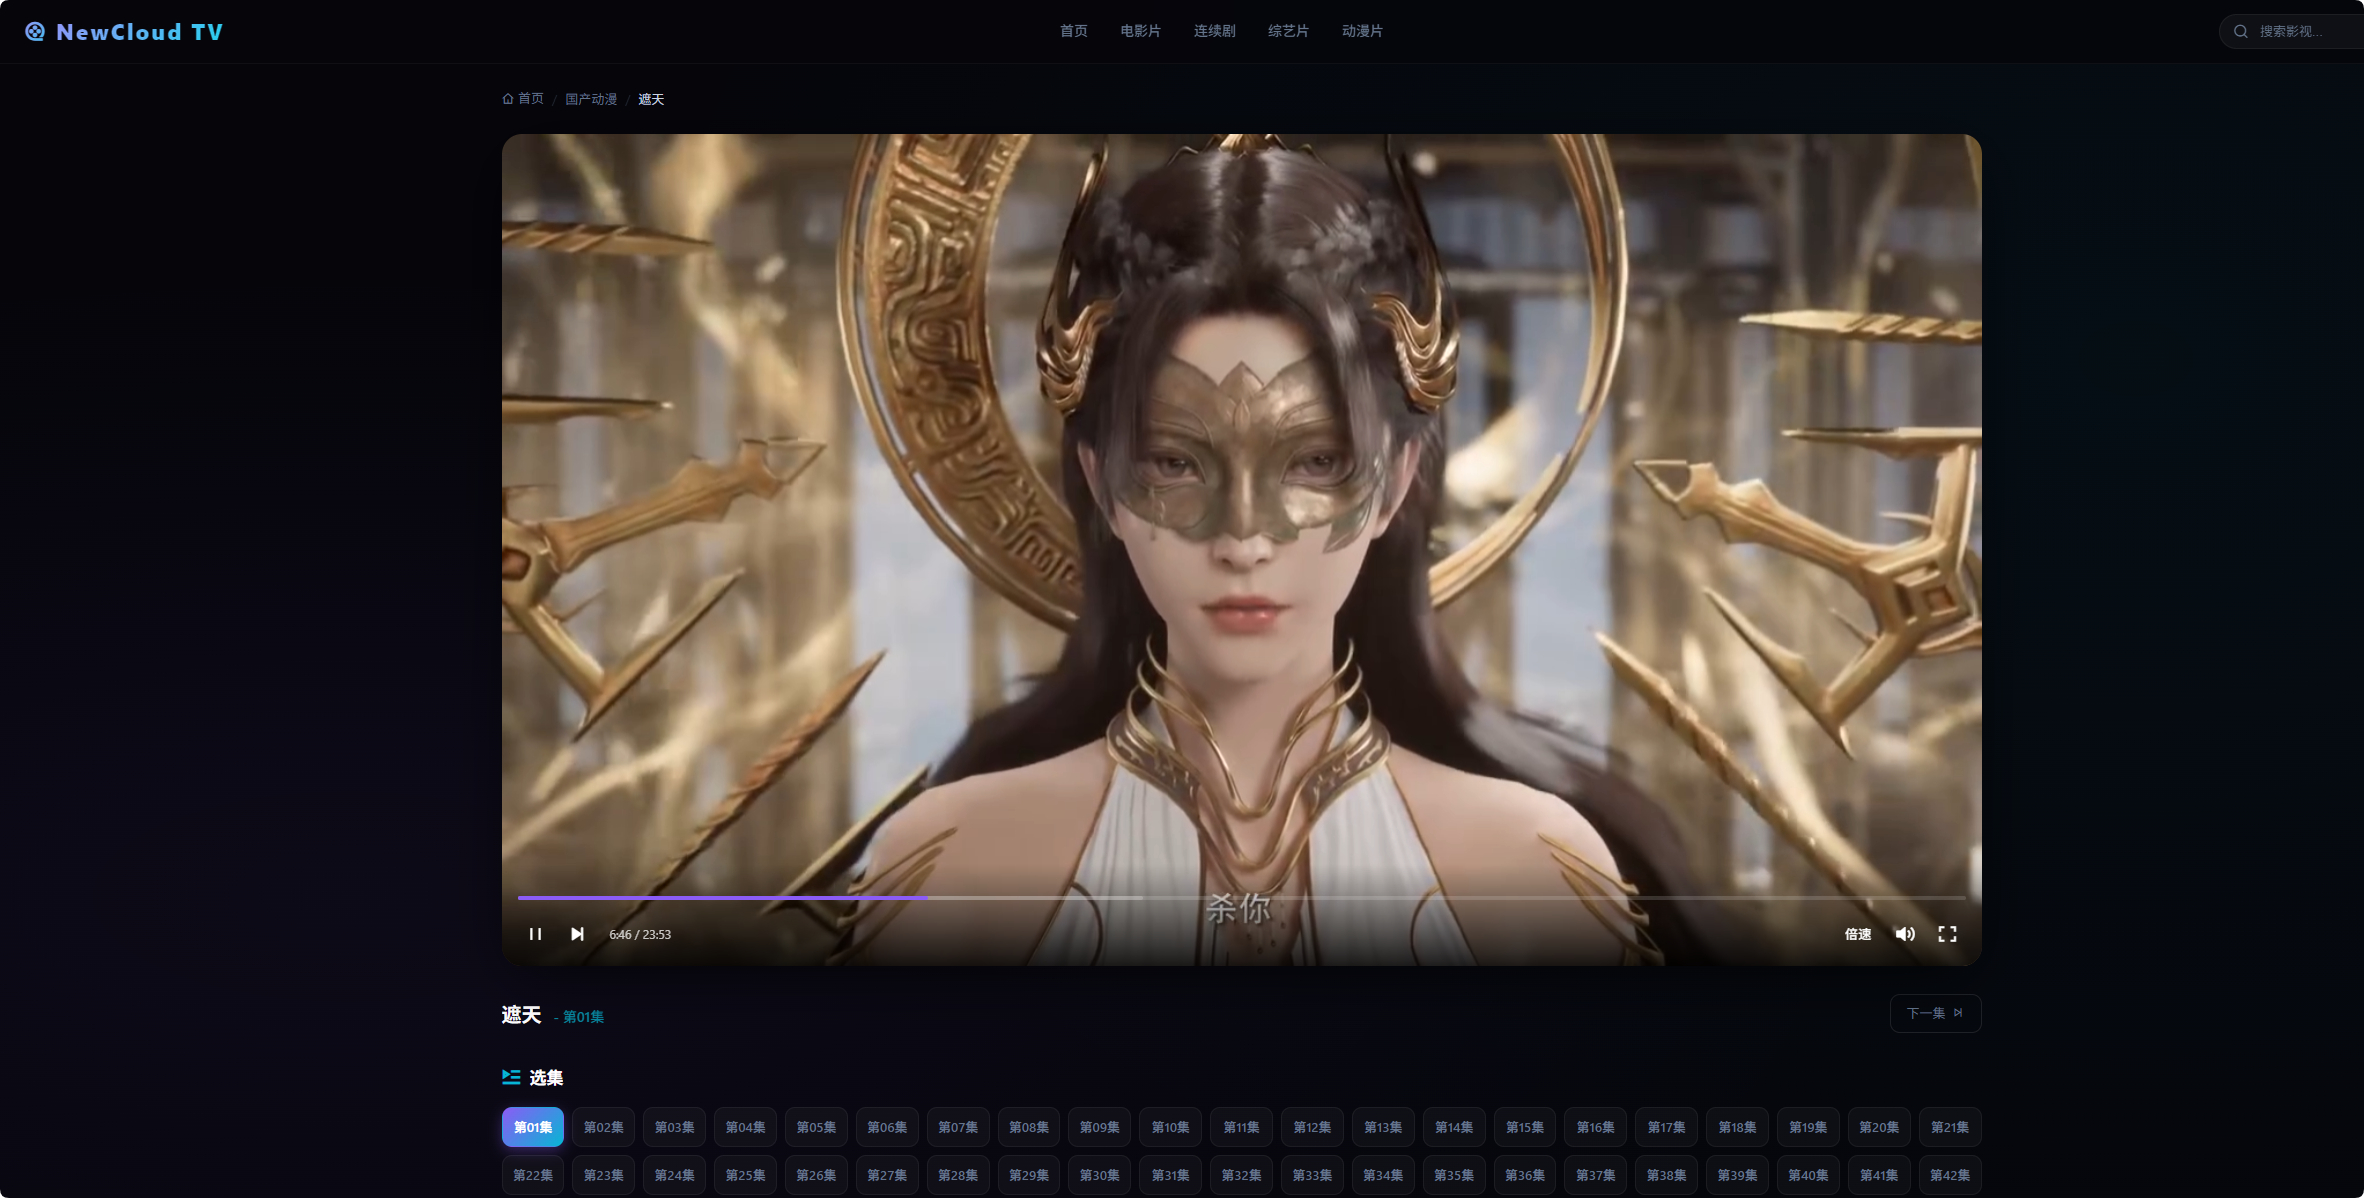This screenshot has width=2364, height=1198.
Task: Select episode 第37集
Action: pos(1596,1175)
